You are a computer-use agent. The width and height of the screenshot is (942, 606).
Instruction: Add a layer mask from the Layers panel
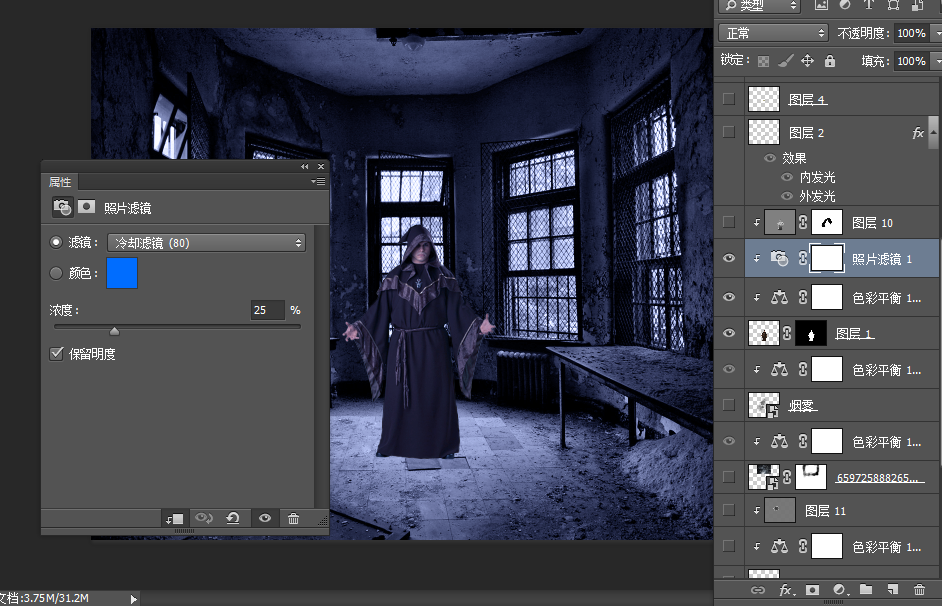(812, 591)
